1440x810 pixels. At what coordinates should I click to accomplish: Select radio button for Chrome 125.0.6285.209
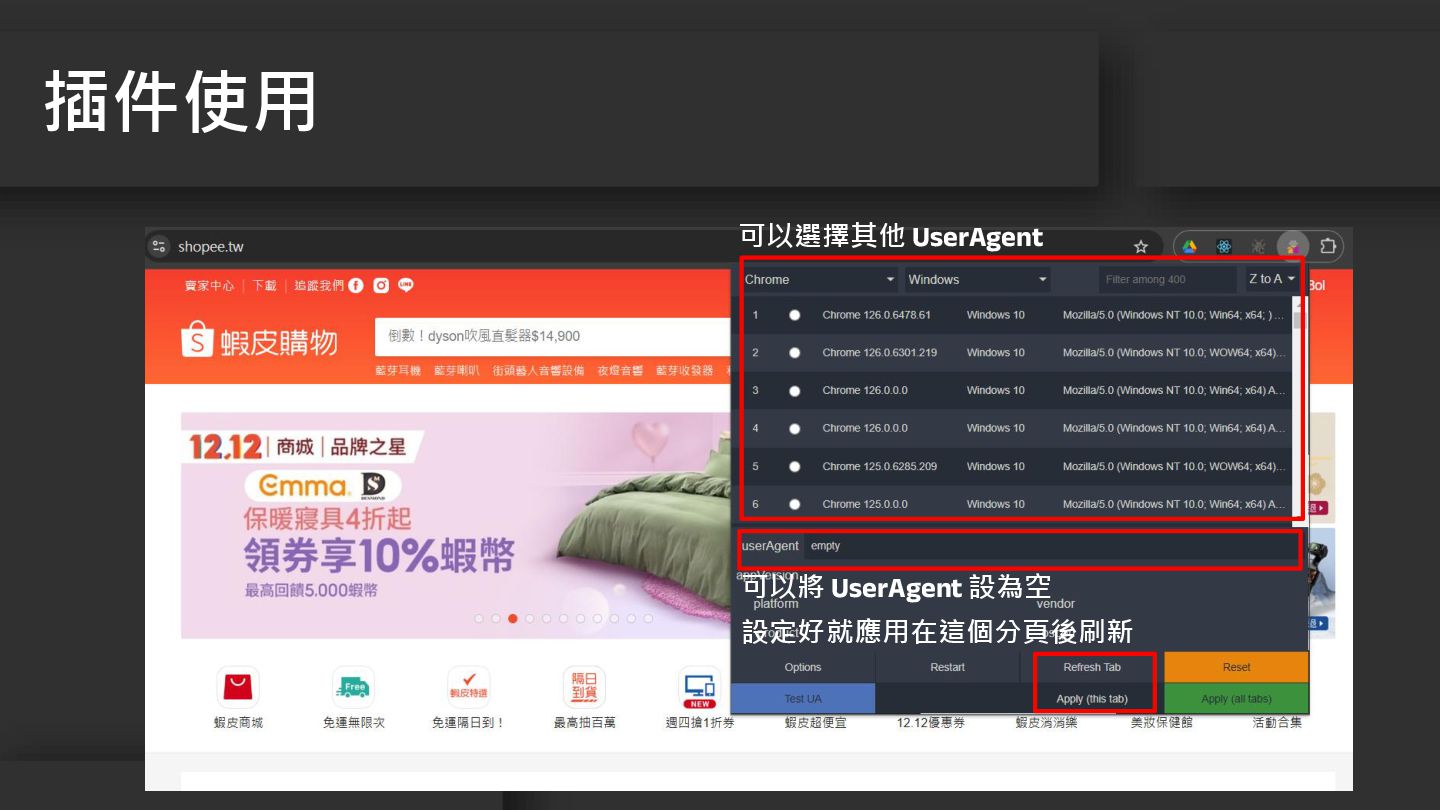pyautogui.click(x=795, y=467)
